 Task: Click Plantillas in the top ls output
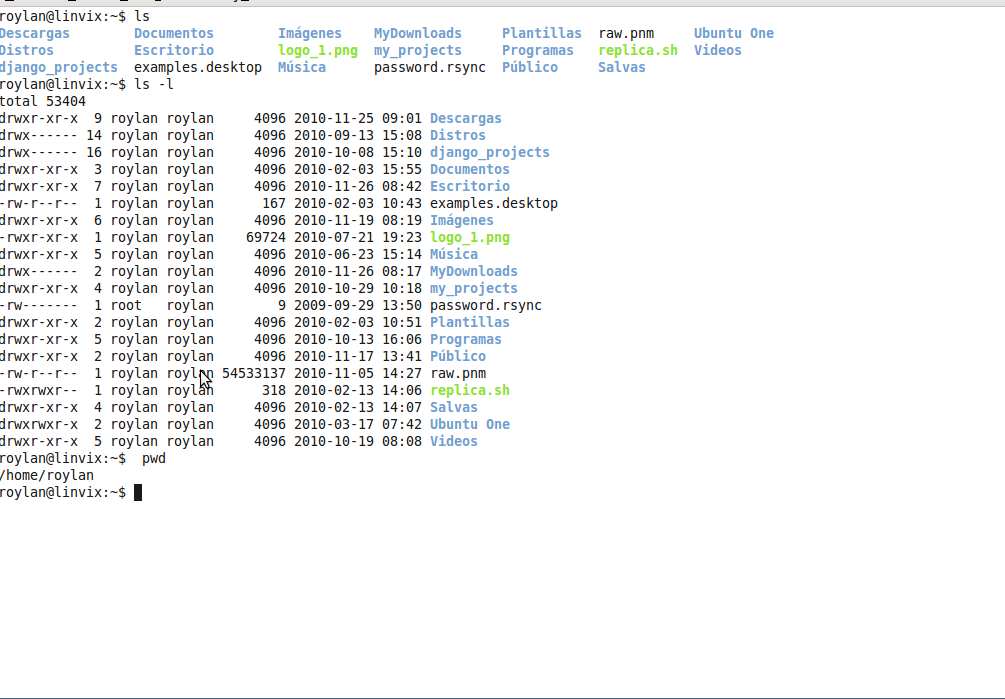[x=541, y=33]
